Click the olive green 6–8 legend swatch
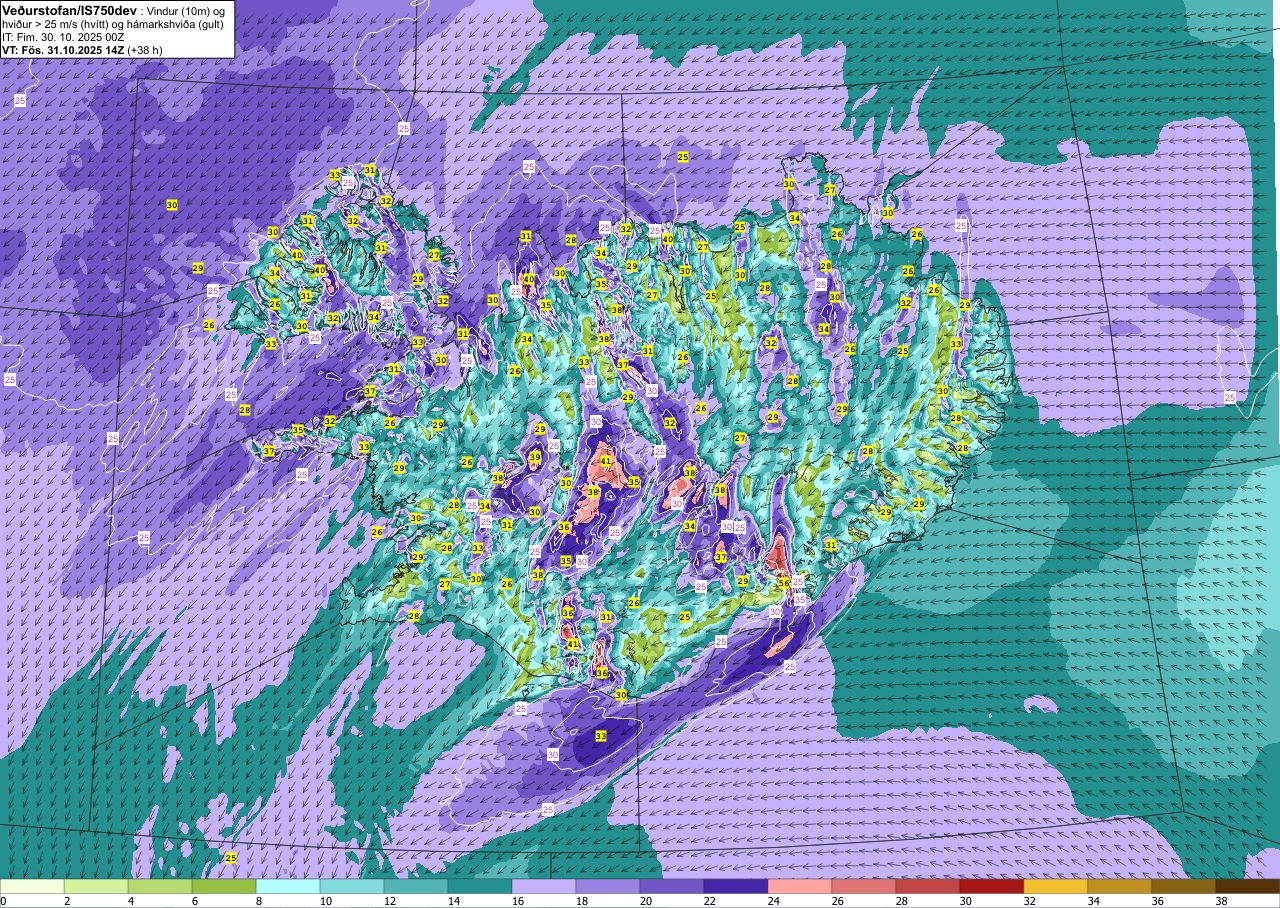The height and width of the screenshot is (908, 1280). pos(224,886)
